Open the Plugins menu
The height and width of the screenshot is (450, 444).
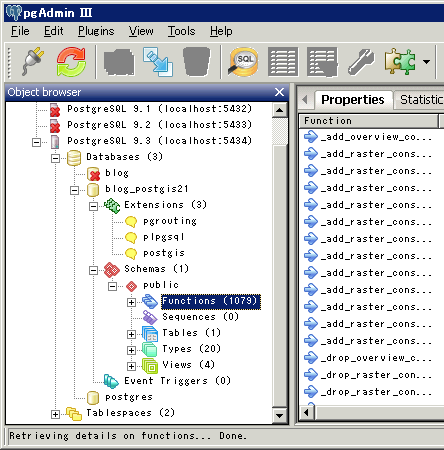(96, 31)
